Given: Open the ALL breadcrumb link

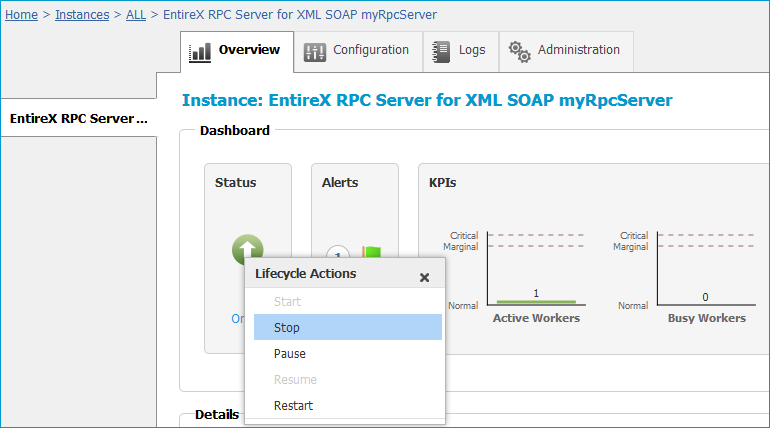Looking at the screenshot, I should pos(136,15).
